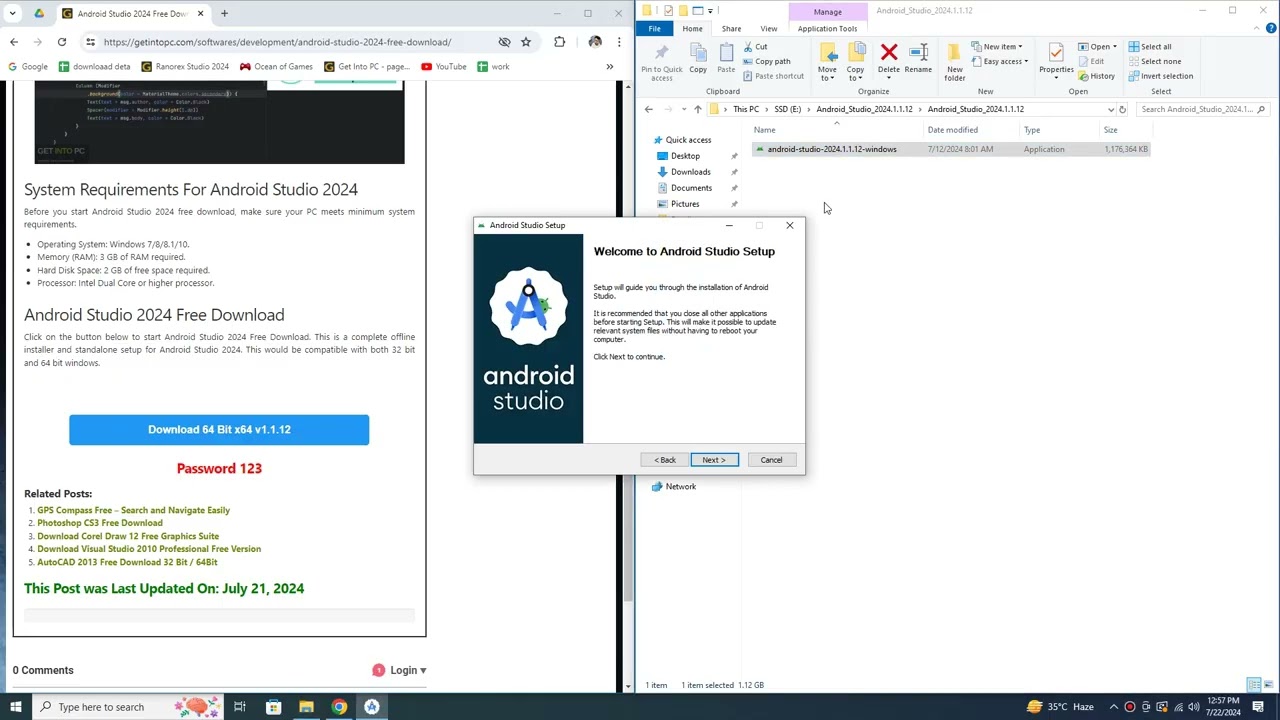
Task: Open Downloads in the navigation pane
Action: 690,172
